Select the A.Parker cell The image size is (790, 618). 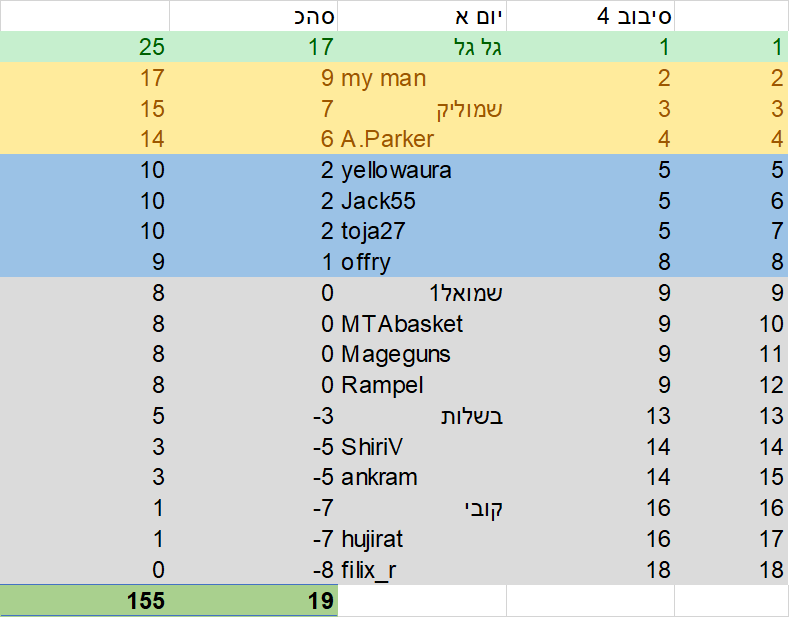422,139
